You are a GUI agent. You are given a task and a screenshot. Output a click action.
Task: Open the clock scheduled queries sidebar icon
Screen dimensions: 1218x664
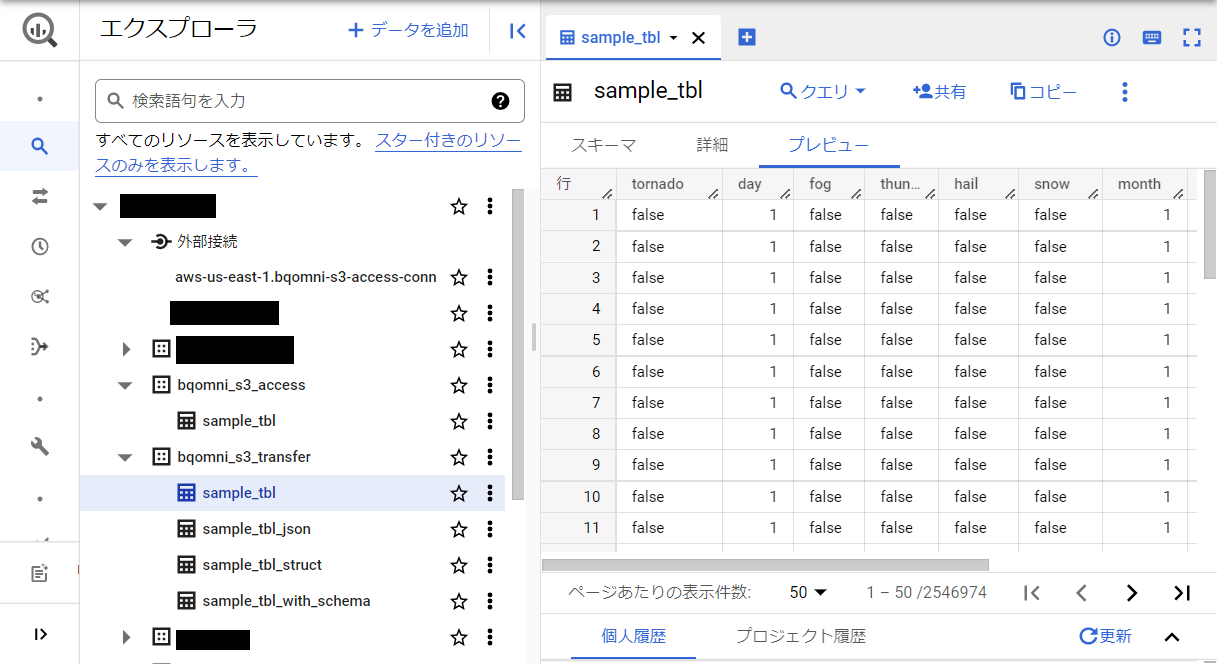(x=40, y=247)
